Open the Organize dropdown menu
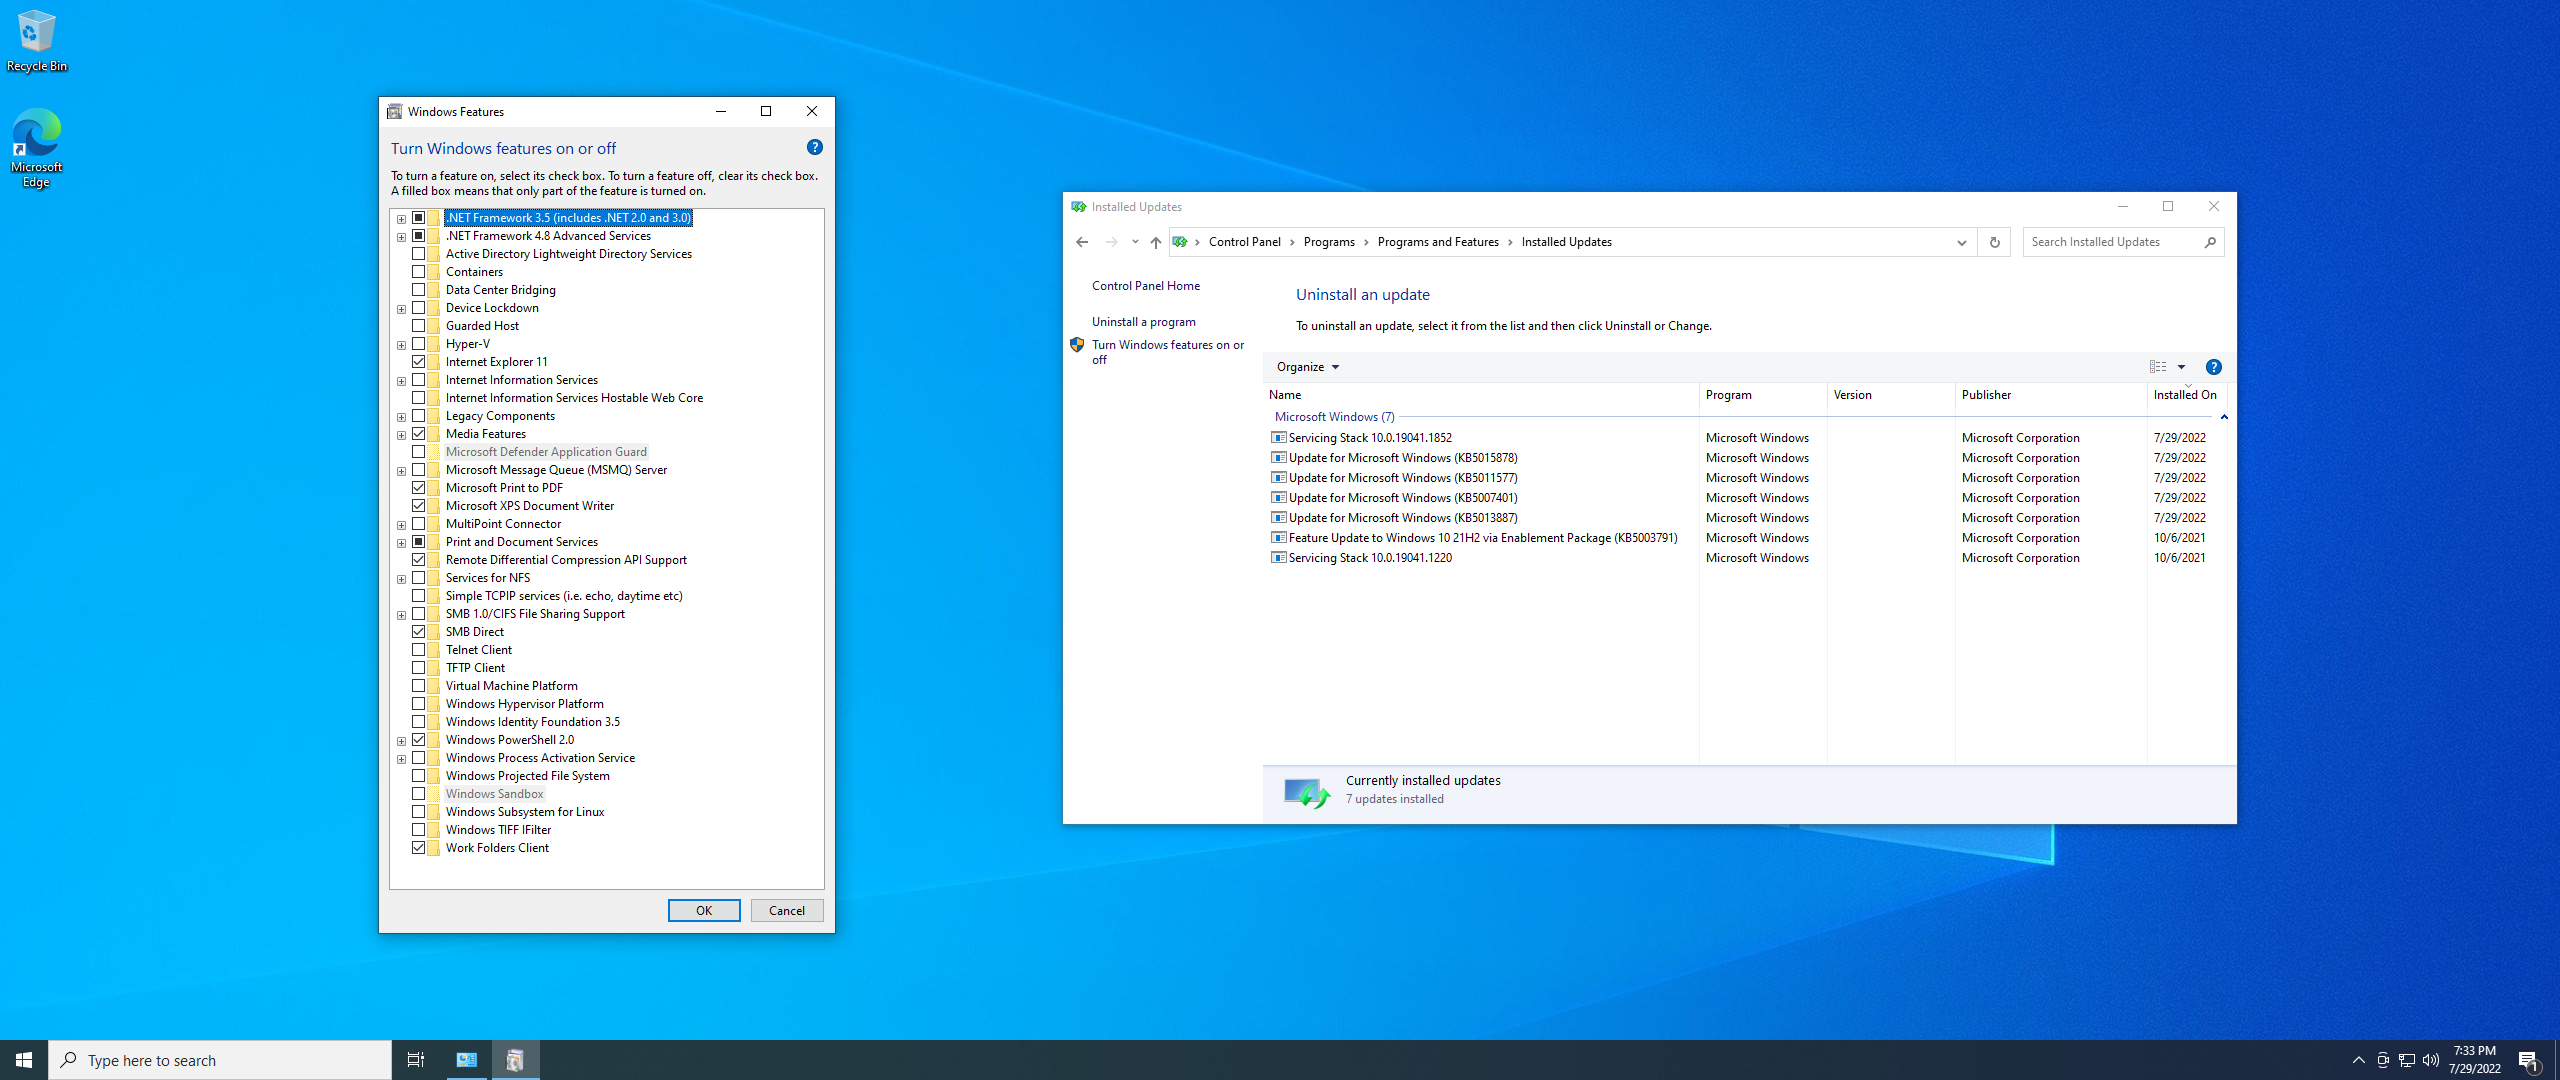This screenshot has width=2560, height=1080. point(1307,367)
